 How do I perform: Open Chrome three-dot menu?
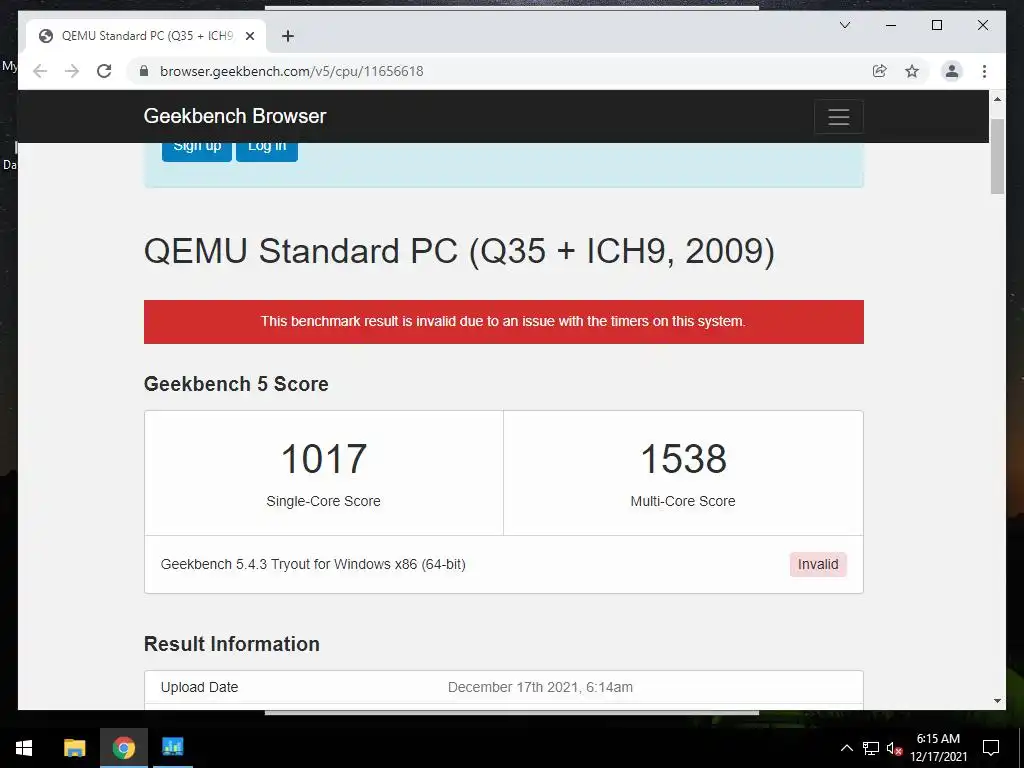point(984,71)
